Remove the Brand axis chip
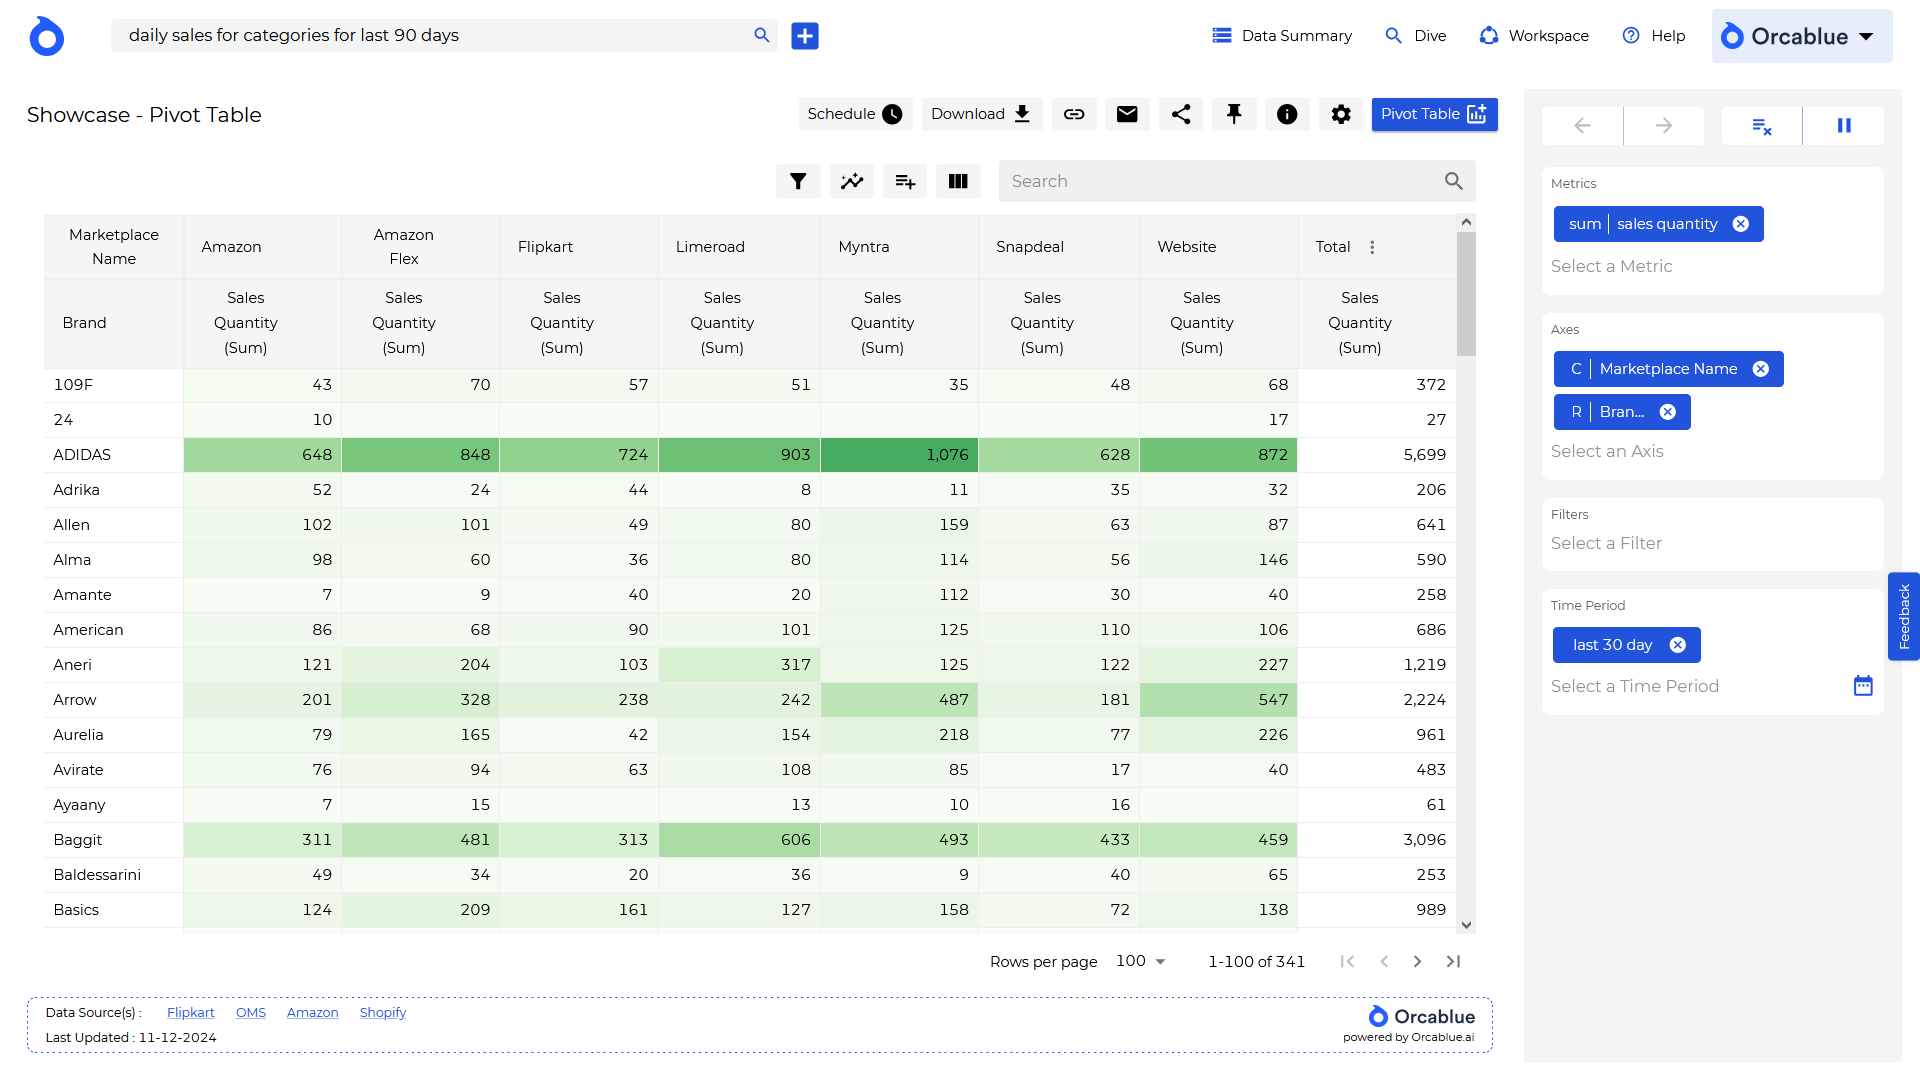The height and width of the screenshot is (1080, 1920). coord(1668,412)
